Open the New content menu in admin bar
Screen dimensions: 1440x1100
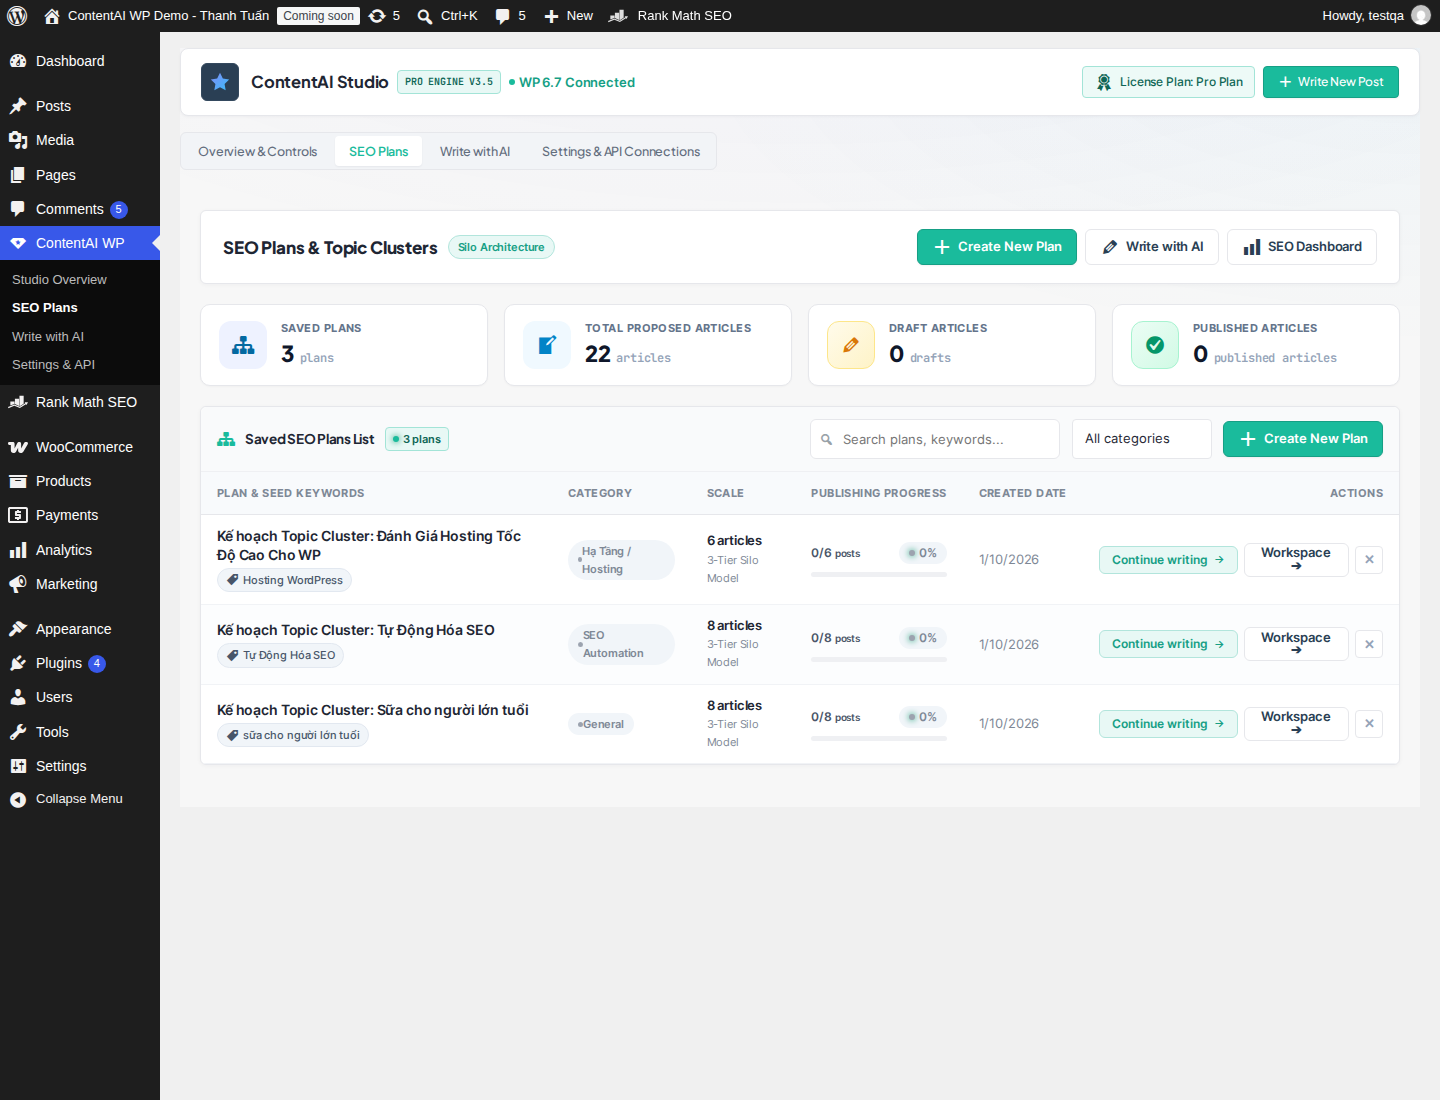568,16
